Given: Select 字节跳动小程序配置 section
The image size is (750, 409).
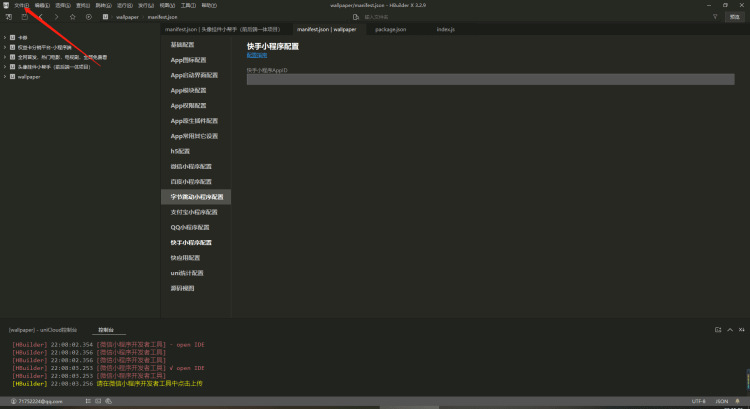Looking at the screenshot, I should point(196,197).
